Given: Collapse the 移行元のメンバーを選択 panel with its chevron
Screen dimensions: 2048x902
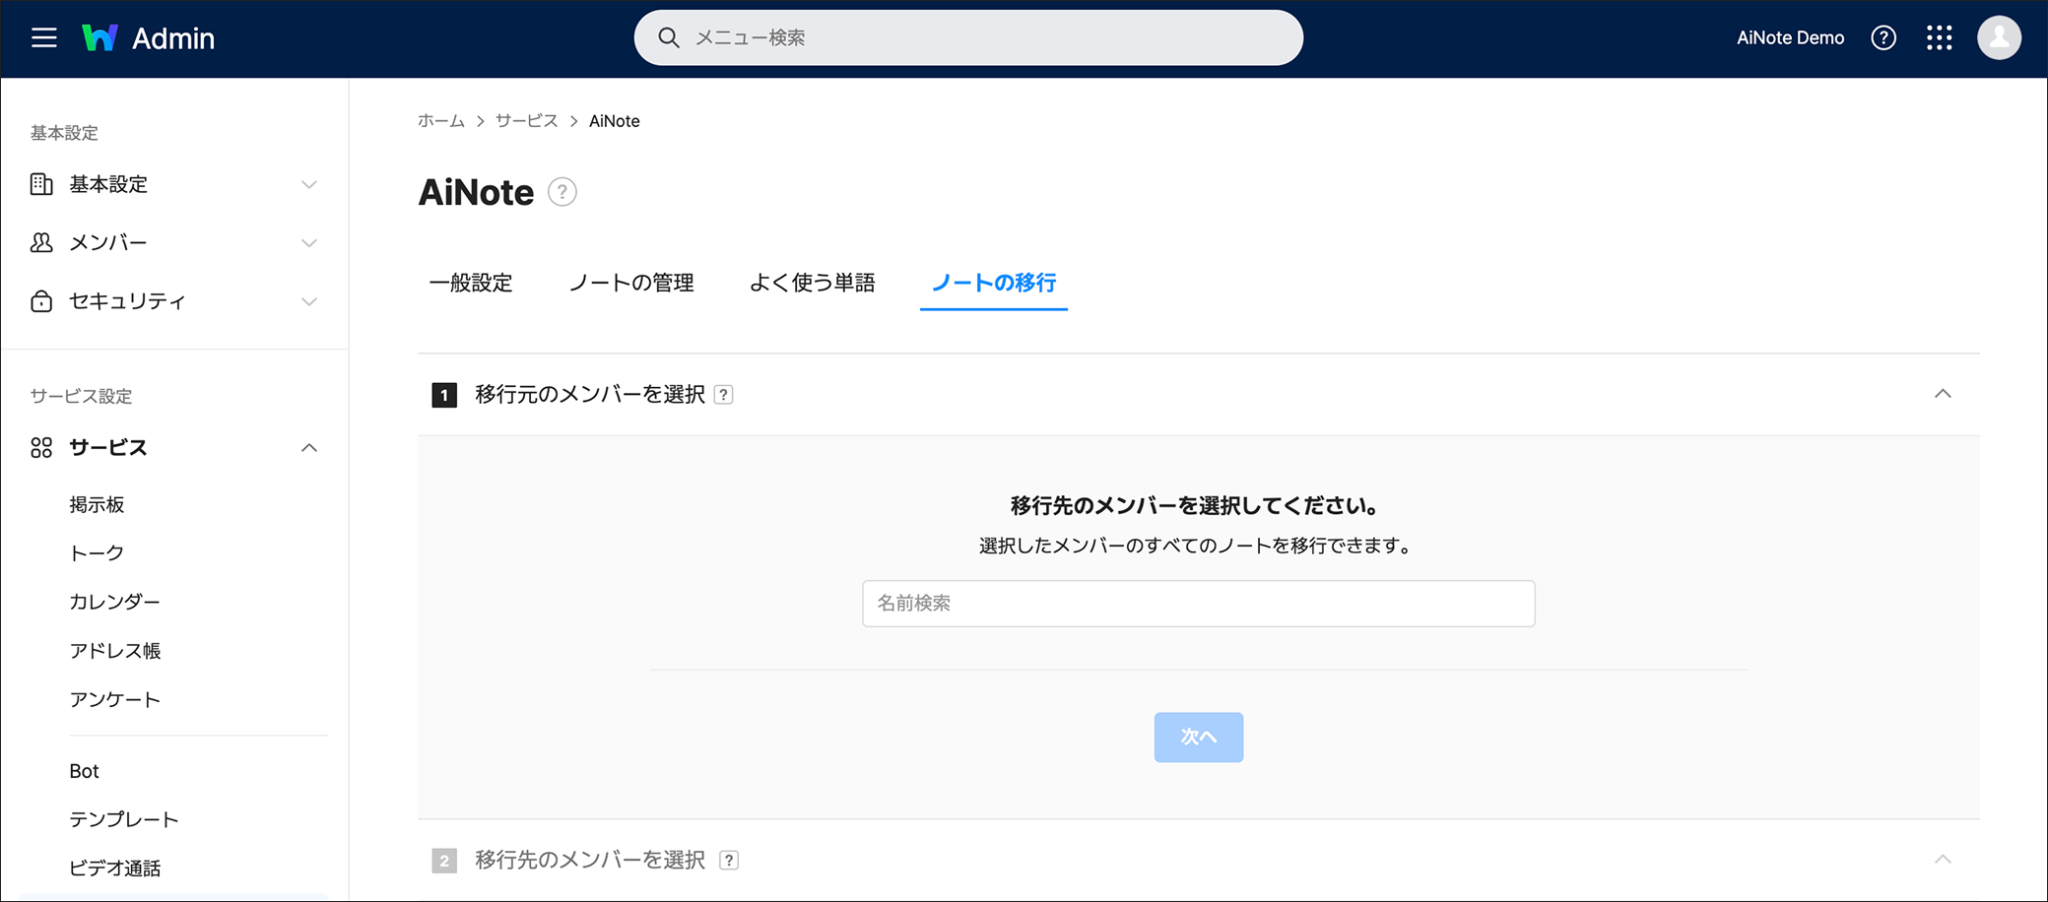Looking at the screenshot, I should click(x=1944, y=393).
